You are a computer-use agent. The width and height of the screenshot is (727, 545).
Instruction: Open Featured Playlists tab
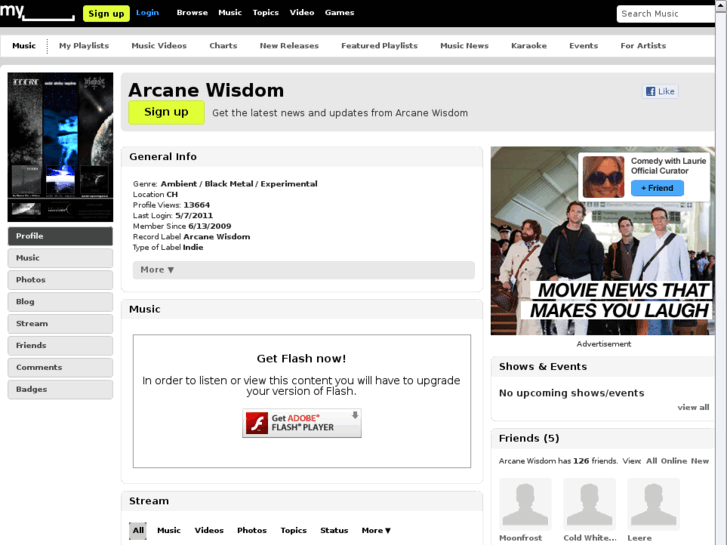[x=379, y=45]
